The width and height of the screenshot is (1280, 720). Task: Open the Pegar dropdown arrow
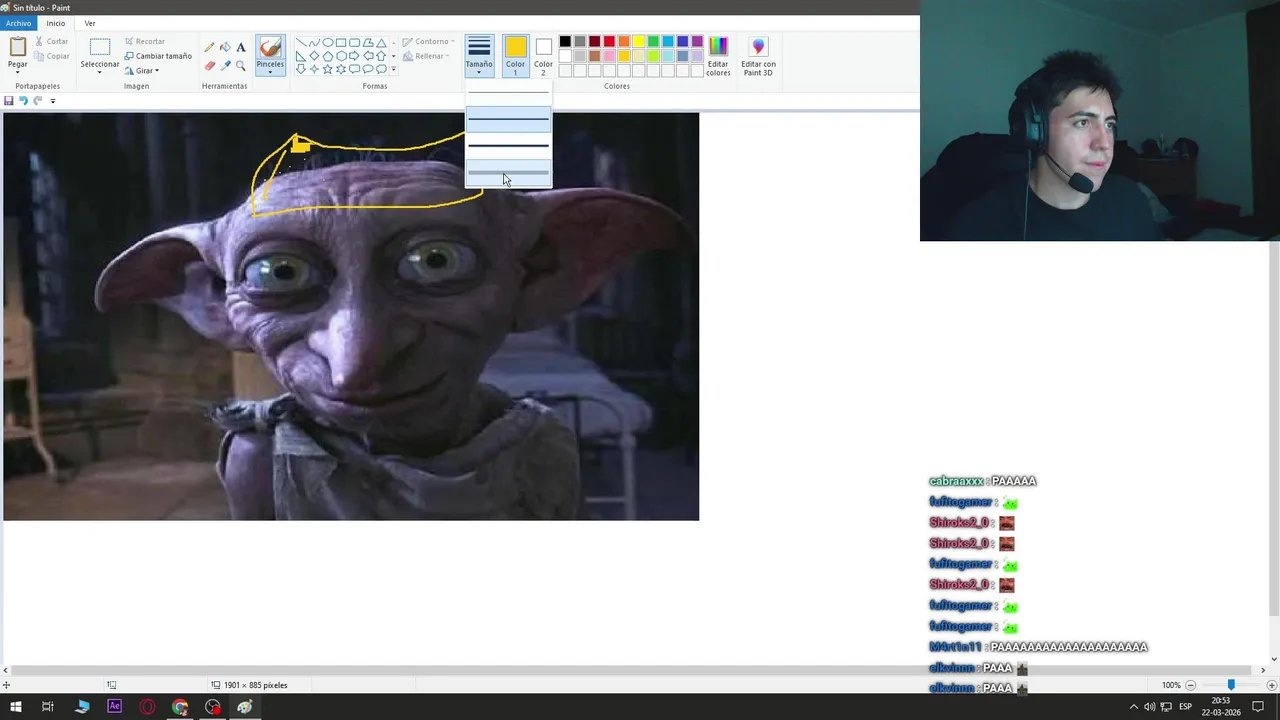pyautogui.click(x=17, y=72)
